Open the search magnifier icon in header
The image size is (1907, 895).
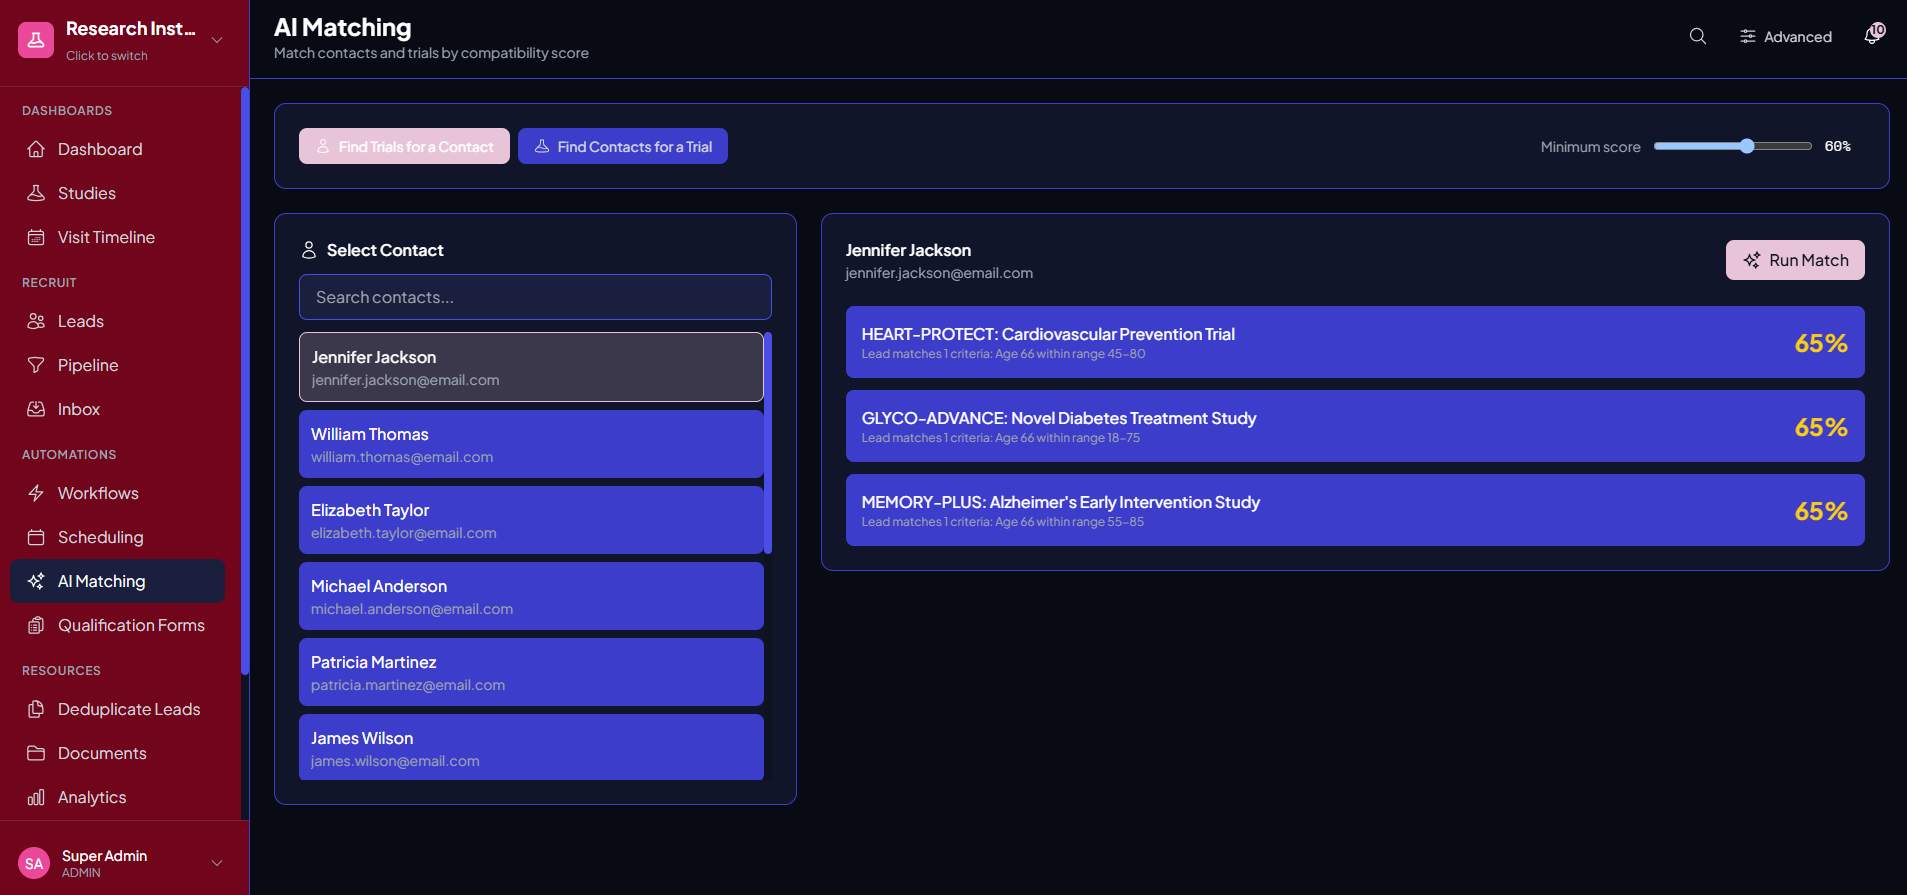point(1697,36)
